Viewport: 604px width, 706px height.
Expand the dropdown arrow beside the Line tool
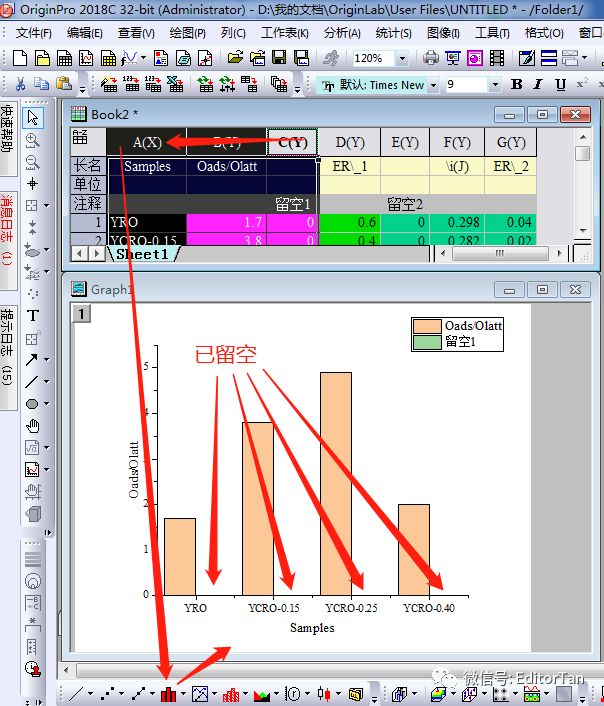[x=46, y=382]
